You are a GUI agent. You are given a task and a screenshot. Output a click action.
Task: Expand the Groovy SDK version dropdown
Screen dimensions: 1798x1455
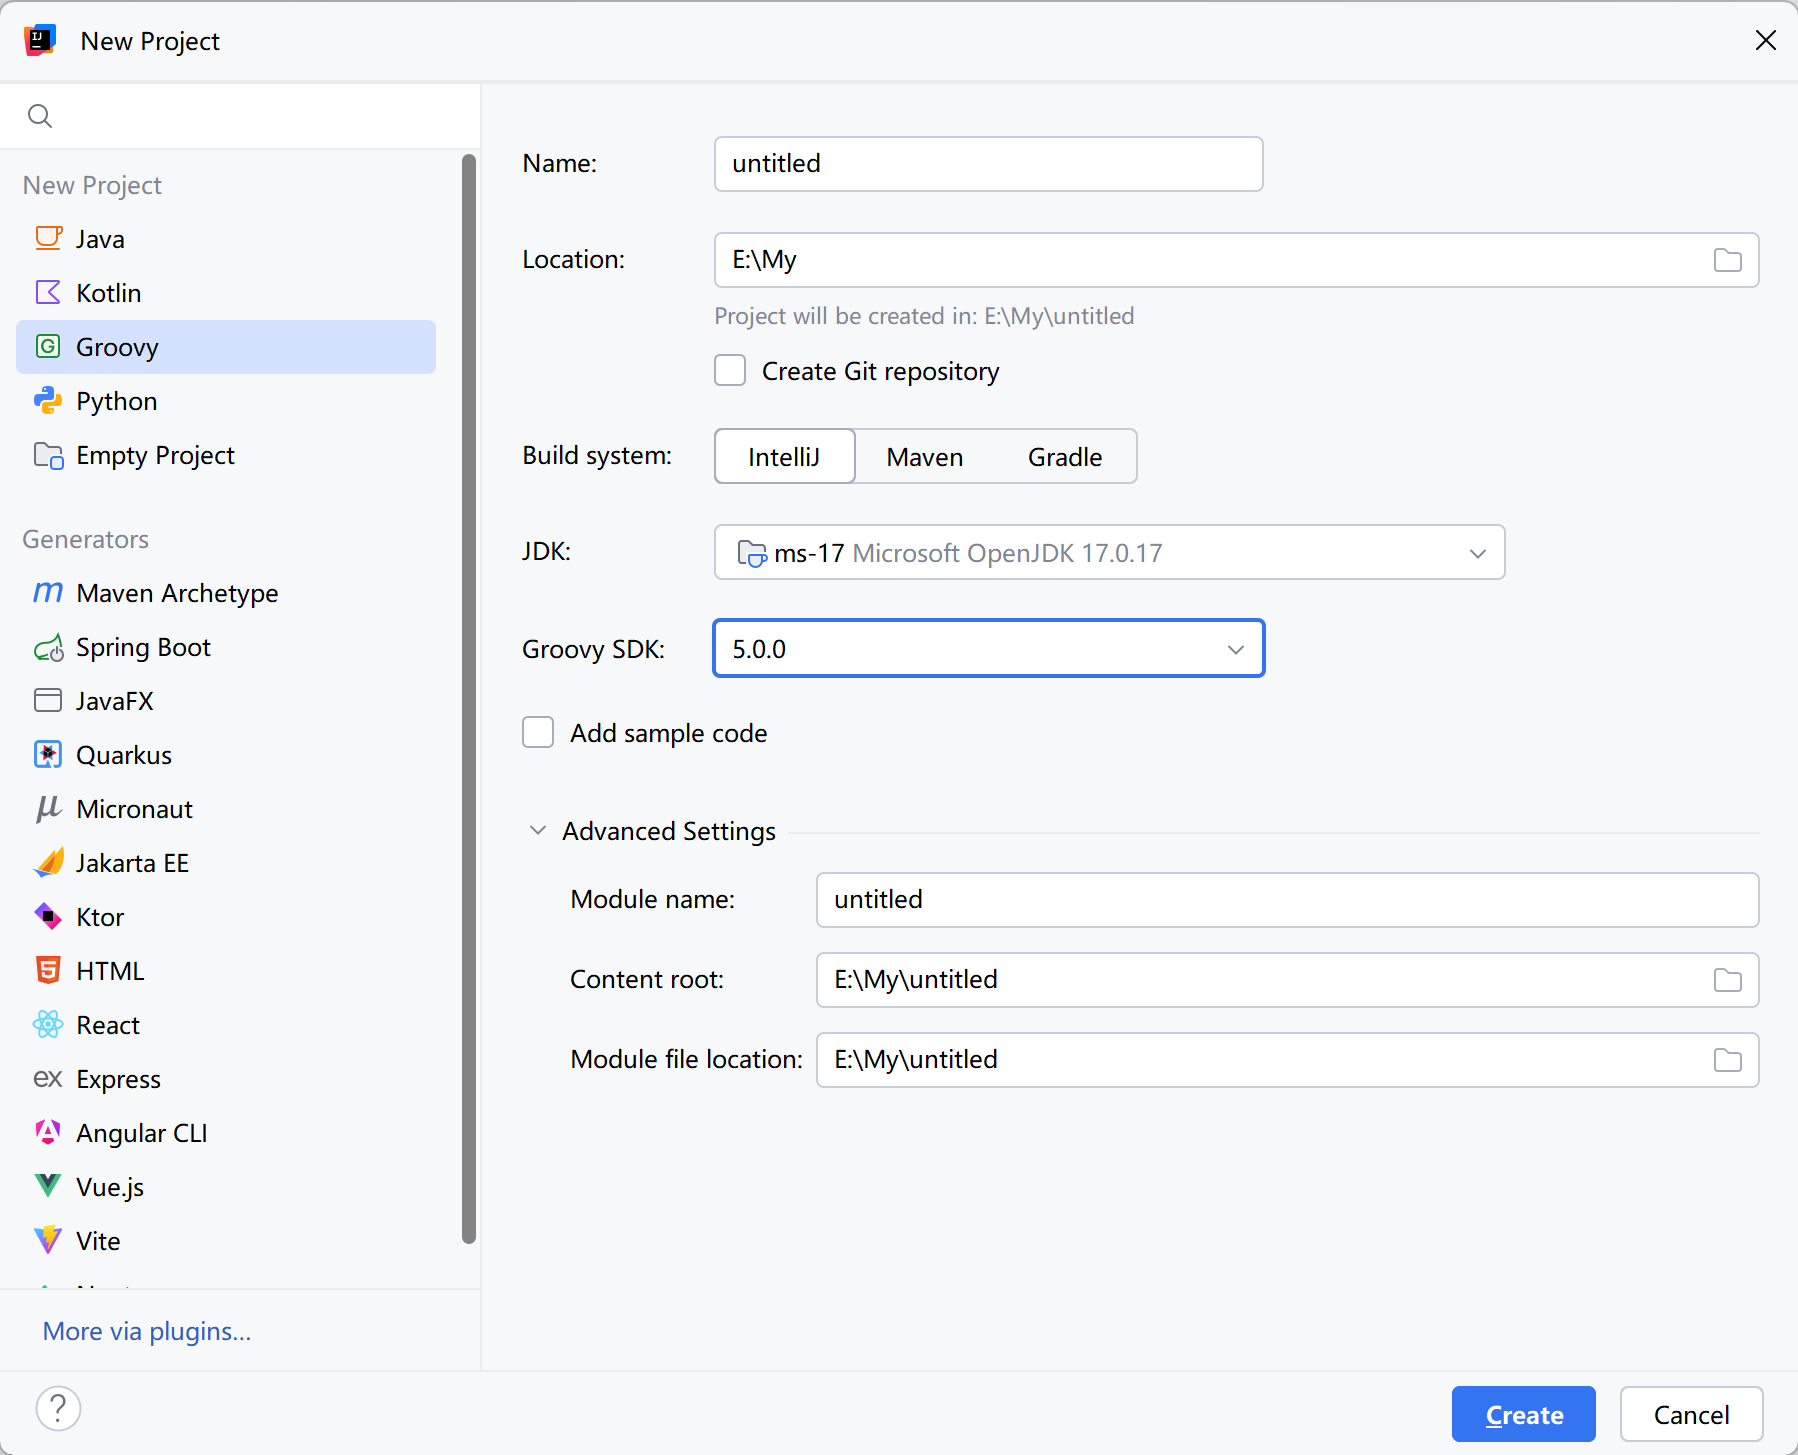click(x=1235, y=649)
